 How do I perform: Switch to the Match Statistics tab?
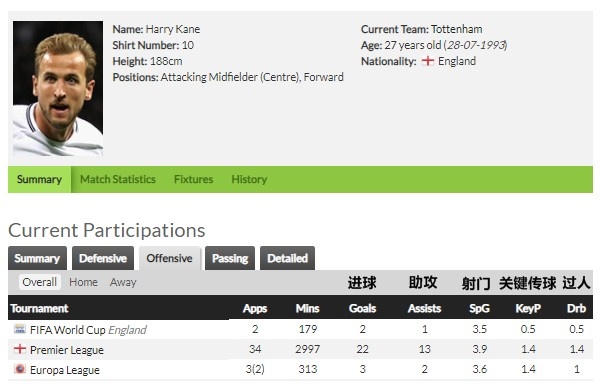pos(117,179)
